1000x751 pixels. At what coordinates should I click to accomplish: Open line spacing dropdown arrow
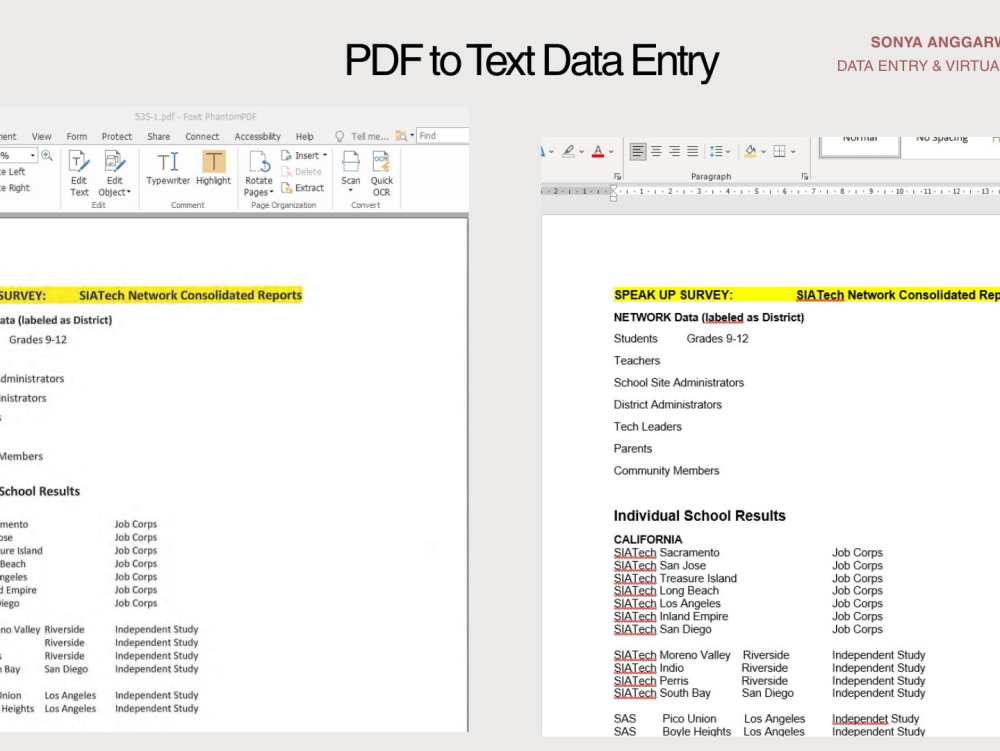728,152
